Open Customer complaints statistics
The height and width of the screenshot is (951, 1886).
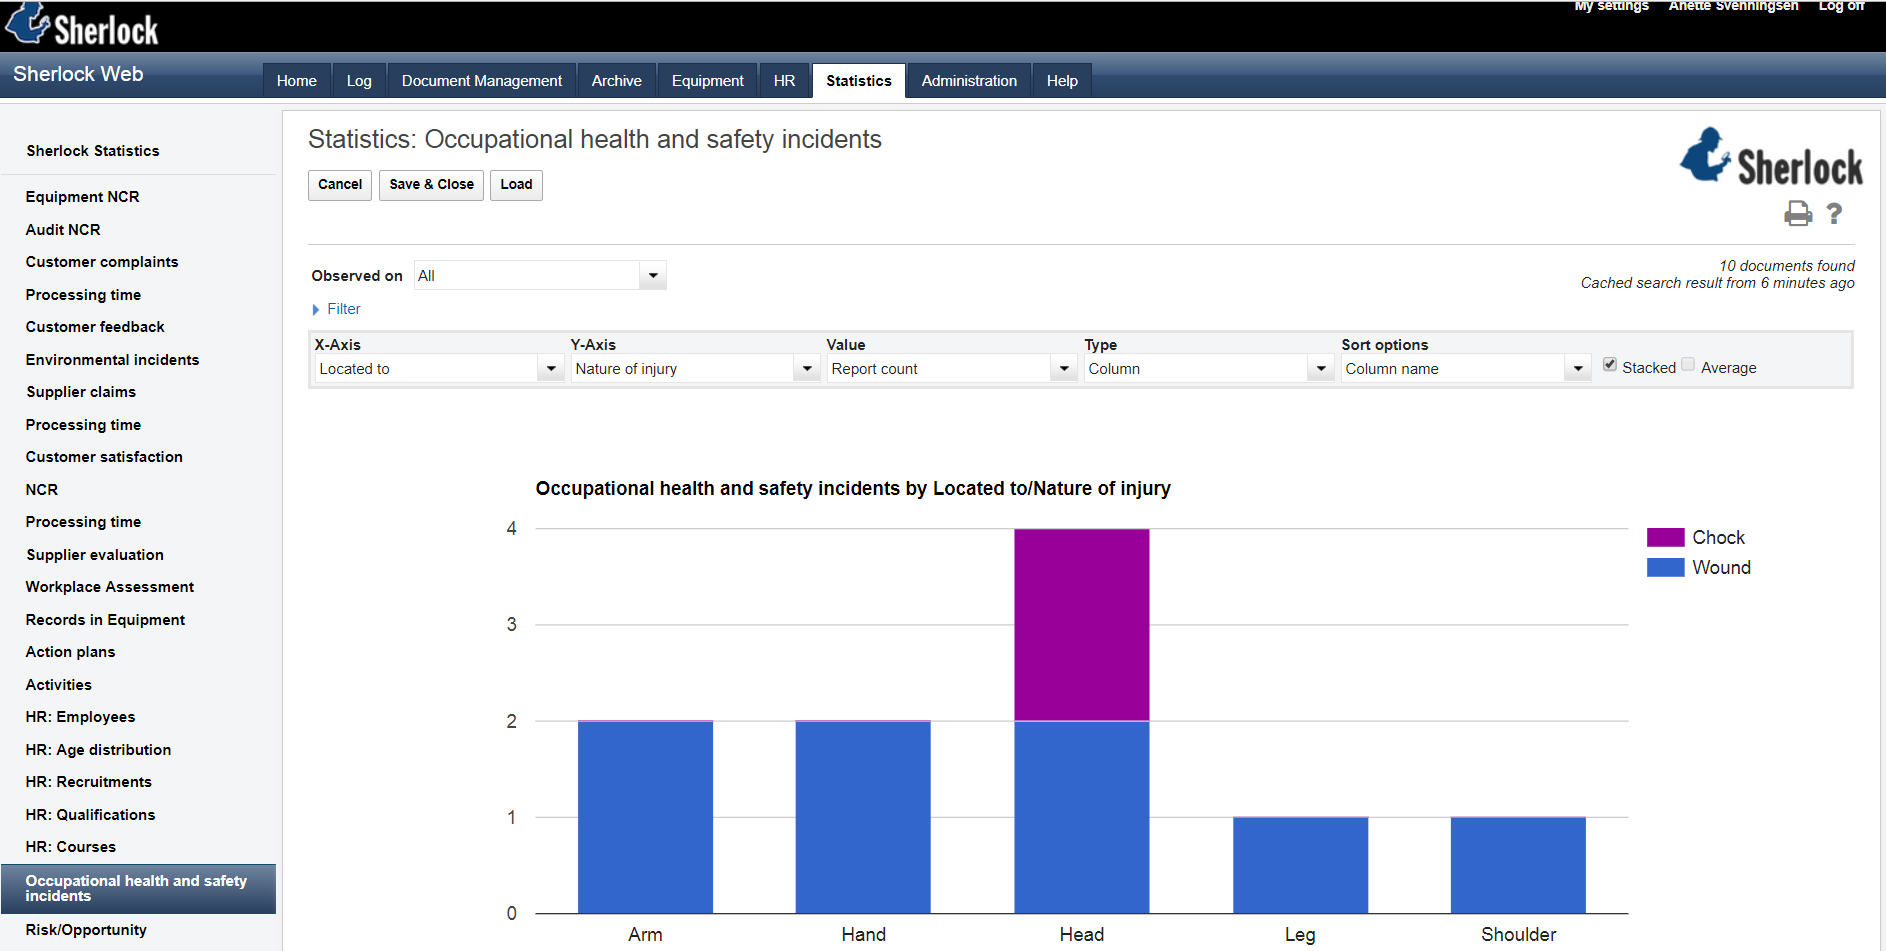102,262
